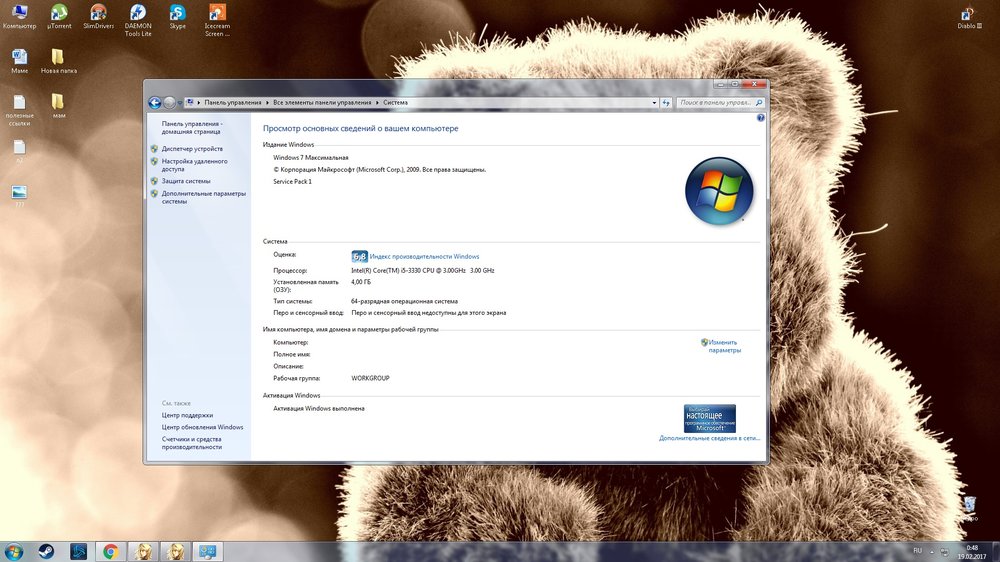This screenshot has width=1000, height=562.
Task: Click the control panel search field
Action: pos(717,102)
